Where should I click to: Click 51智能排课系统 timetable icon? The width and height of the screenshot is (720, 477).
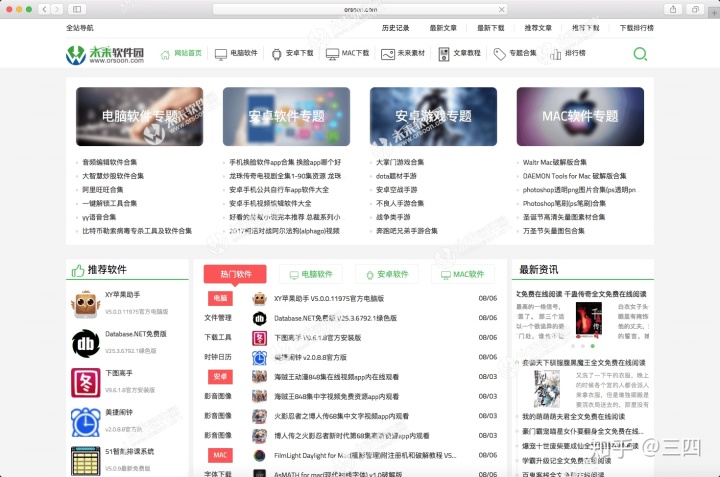[85, 461]
